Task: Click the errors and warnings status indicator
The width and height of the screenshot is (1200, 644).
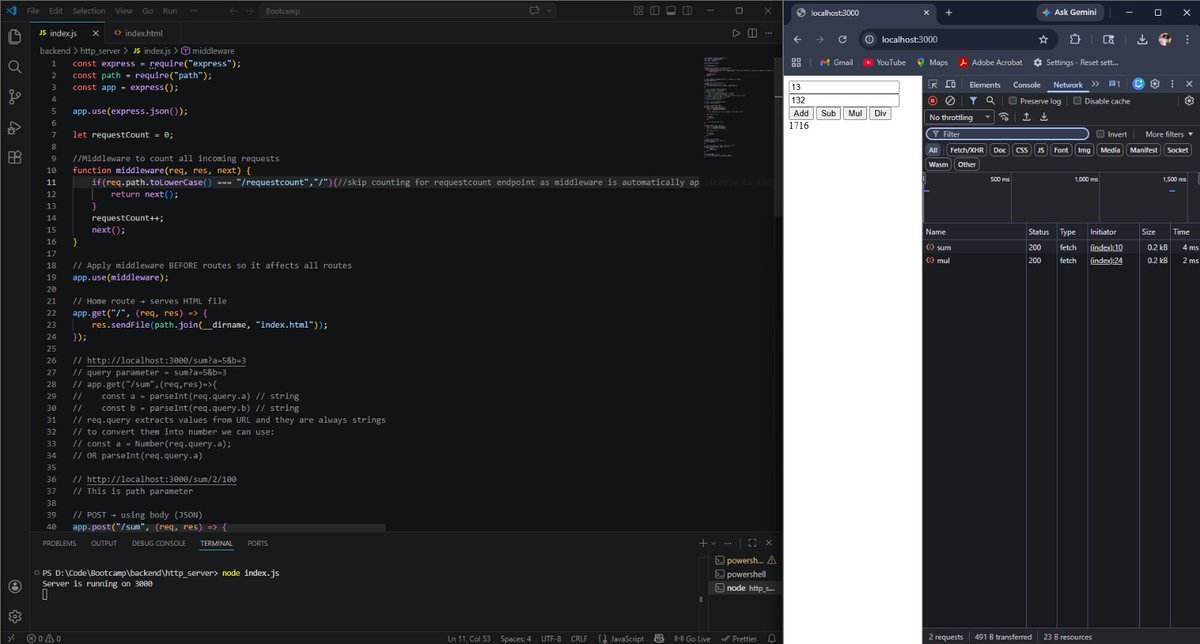Action: tap(43, 638)
